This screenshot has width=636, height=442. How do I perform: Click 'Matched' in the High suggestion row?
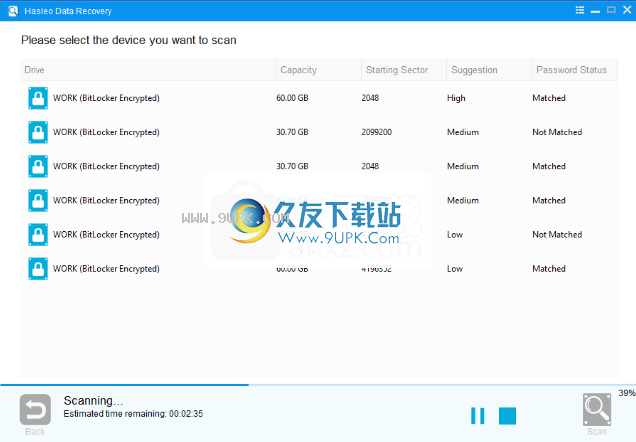549,98
